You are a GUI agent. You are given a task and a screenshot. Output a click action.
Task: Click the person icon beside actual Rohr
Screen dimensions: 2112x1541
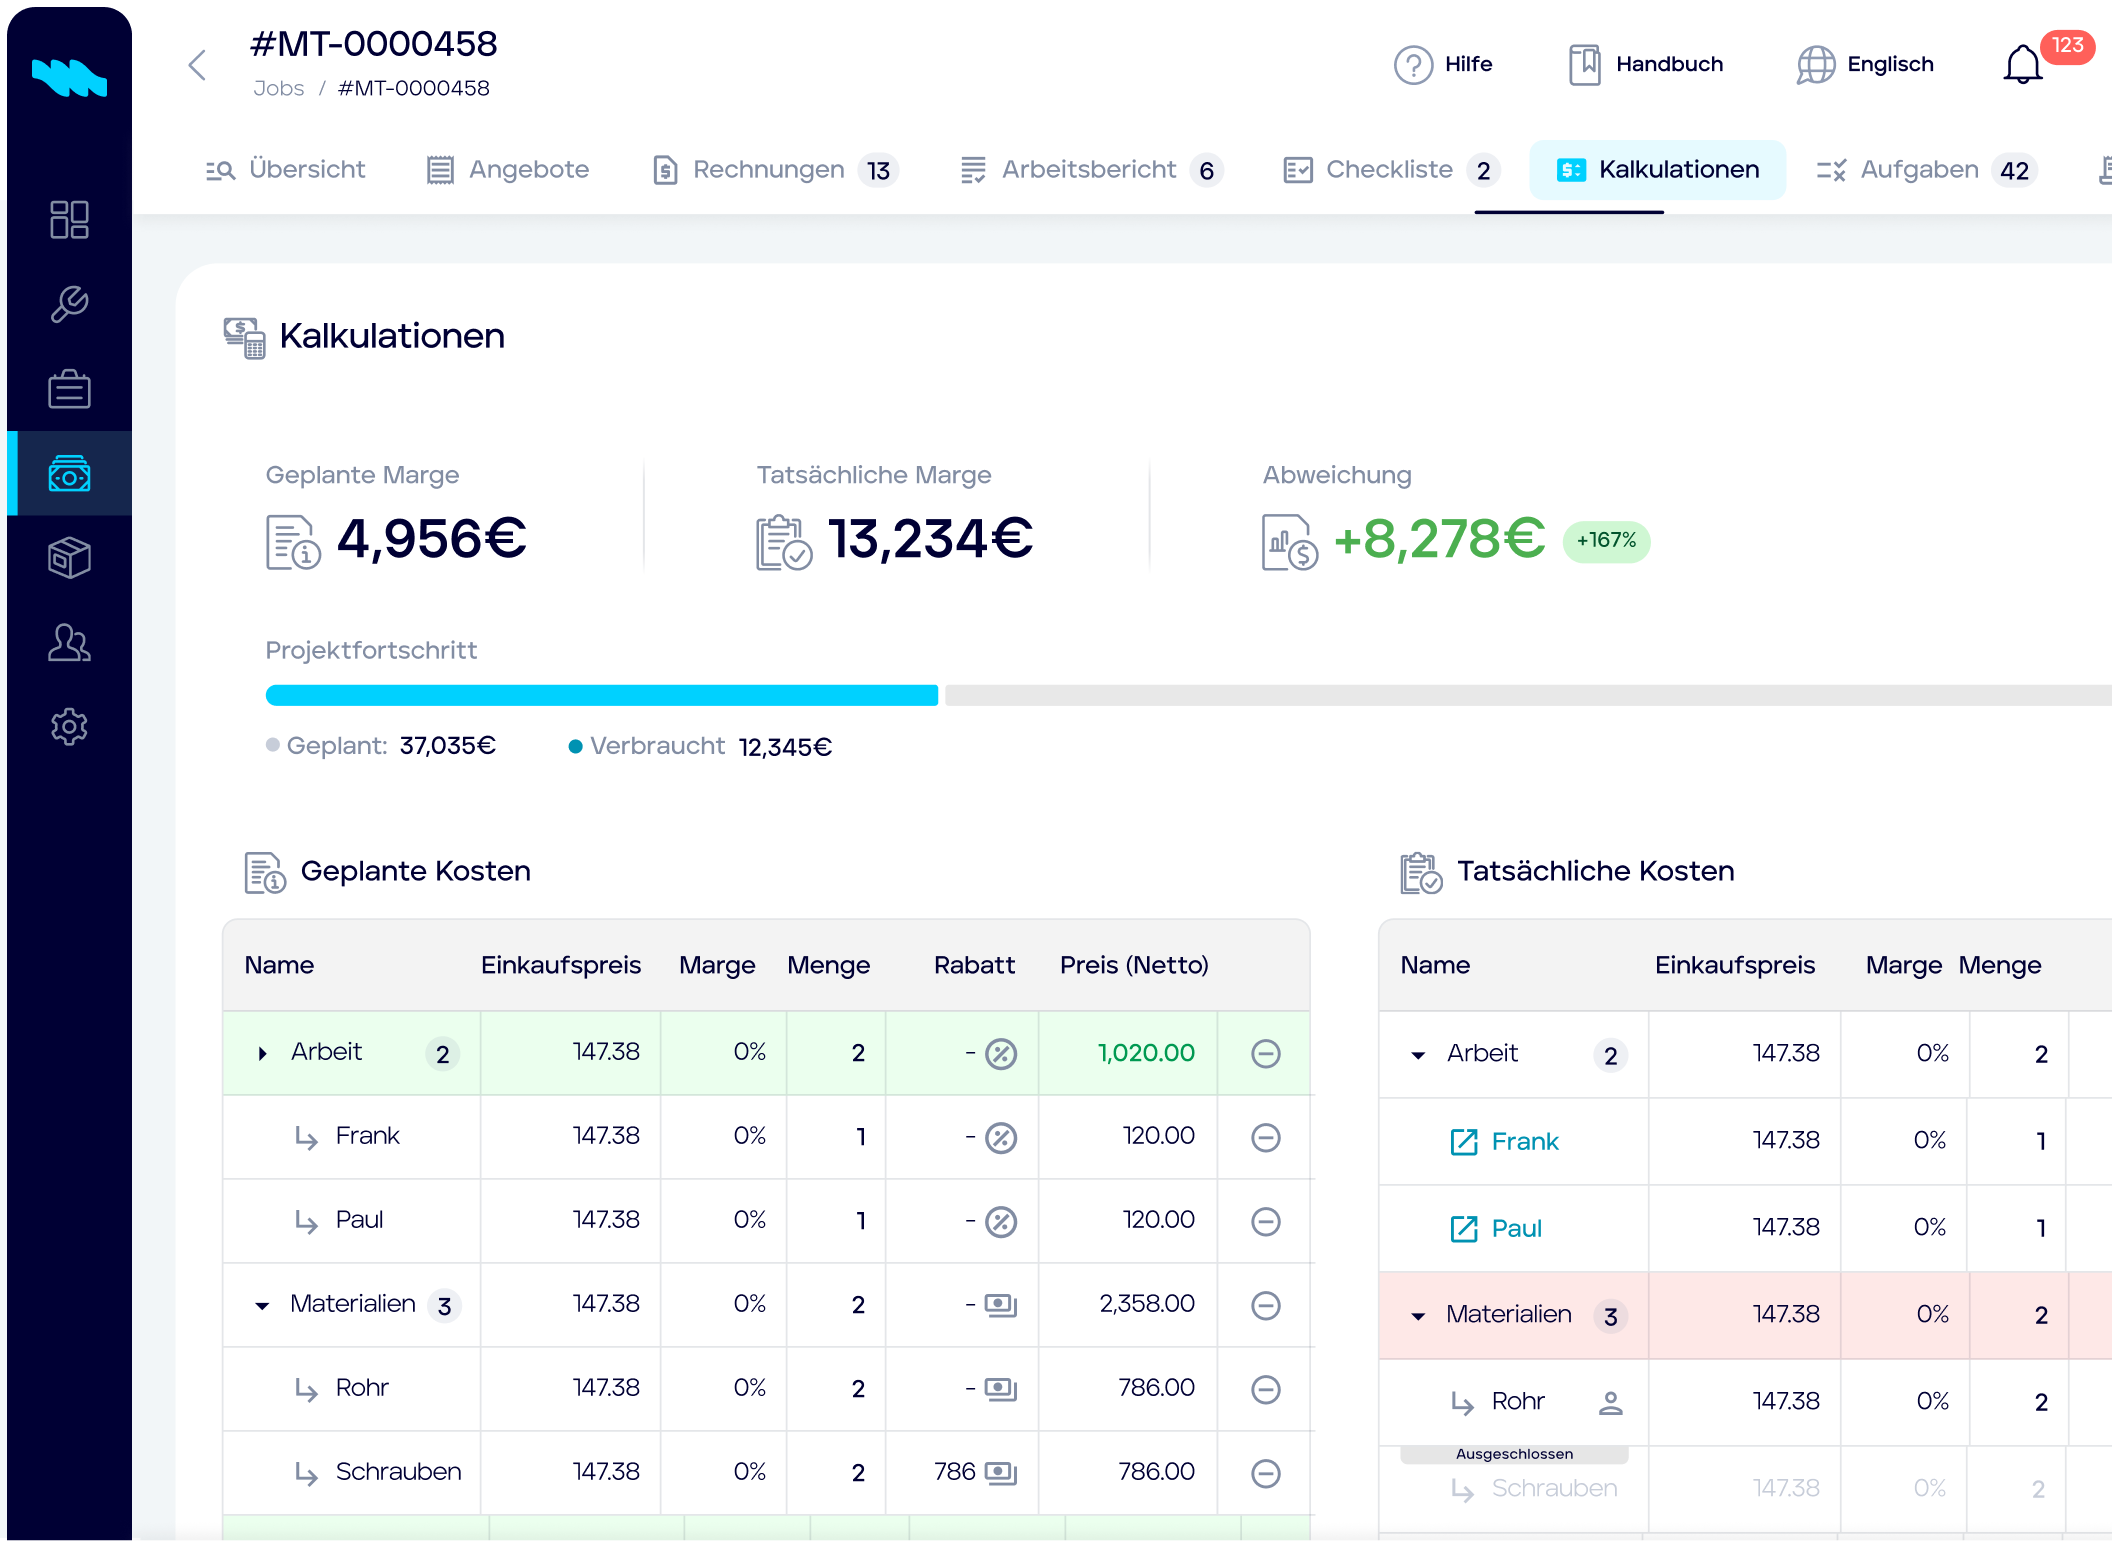click(x=1610, y=1403)
